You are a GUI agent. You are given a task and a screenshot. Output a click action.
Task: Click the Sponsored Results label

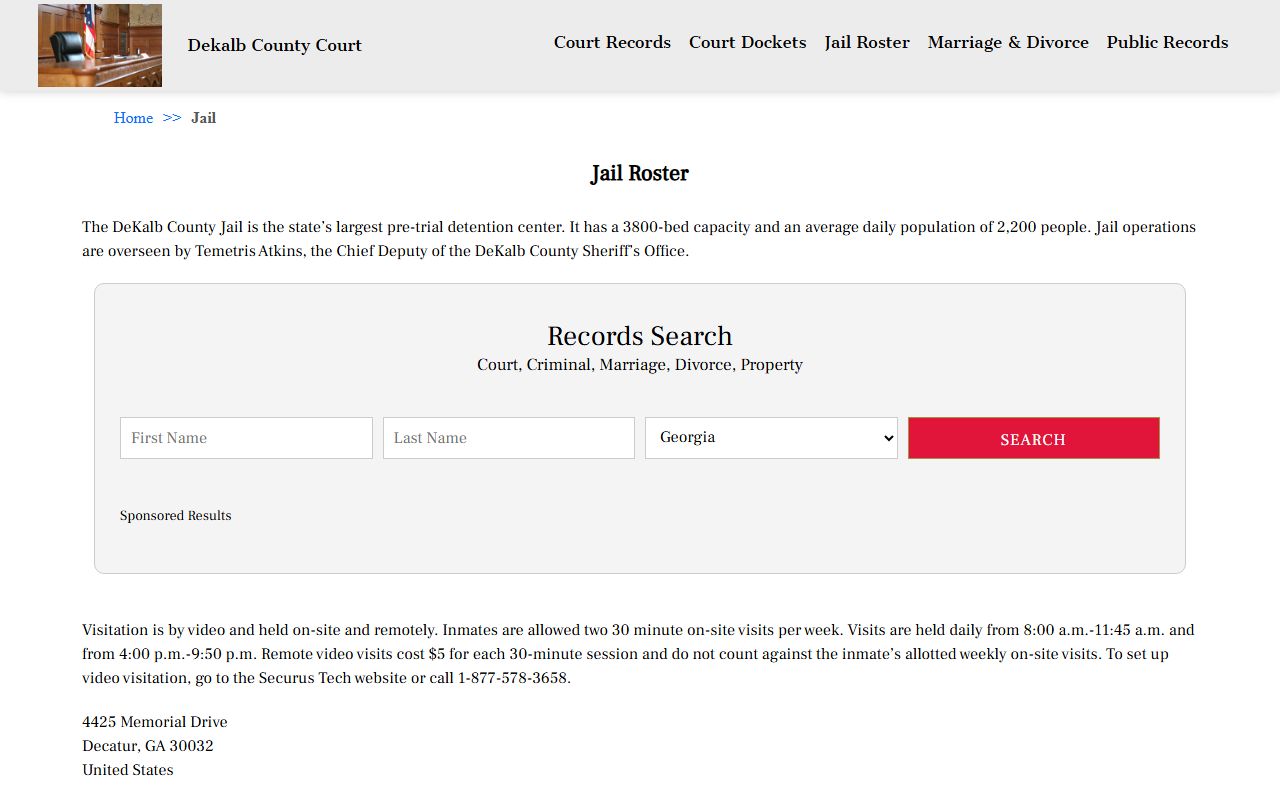[x=176, y=516]
